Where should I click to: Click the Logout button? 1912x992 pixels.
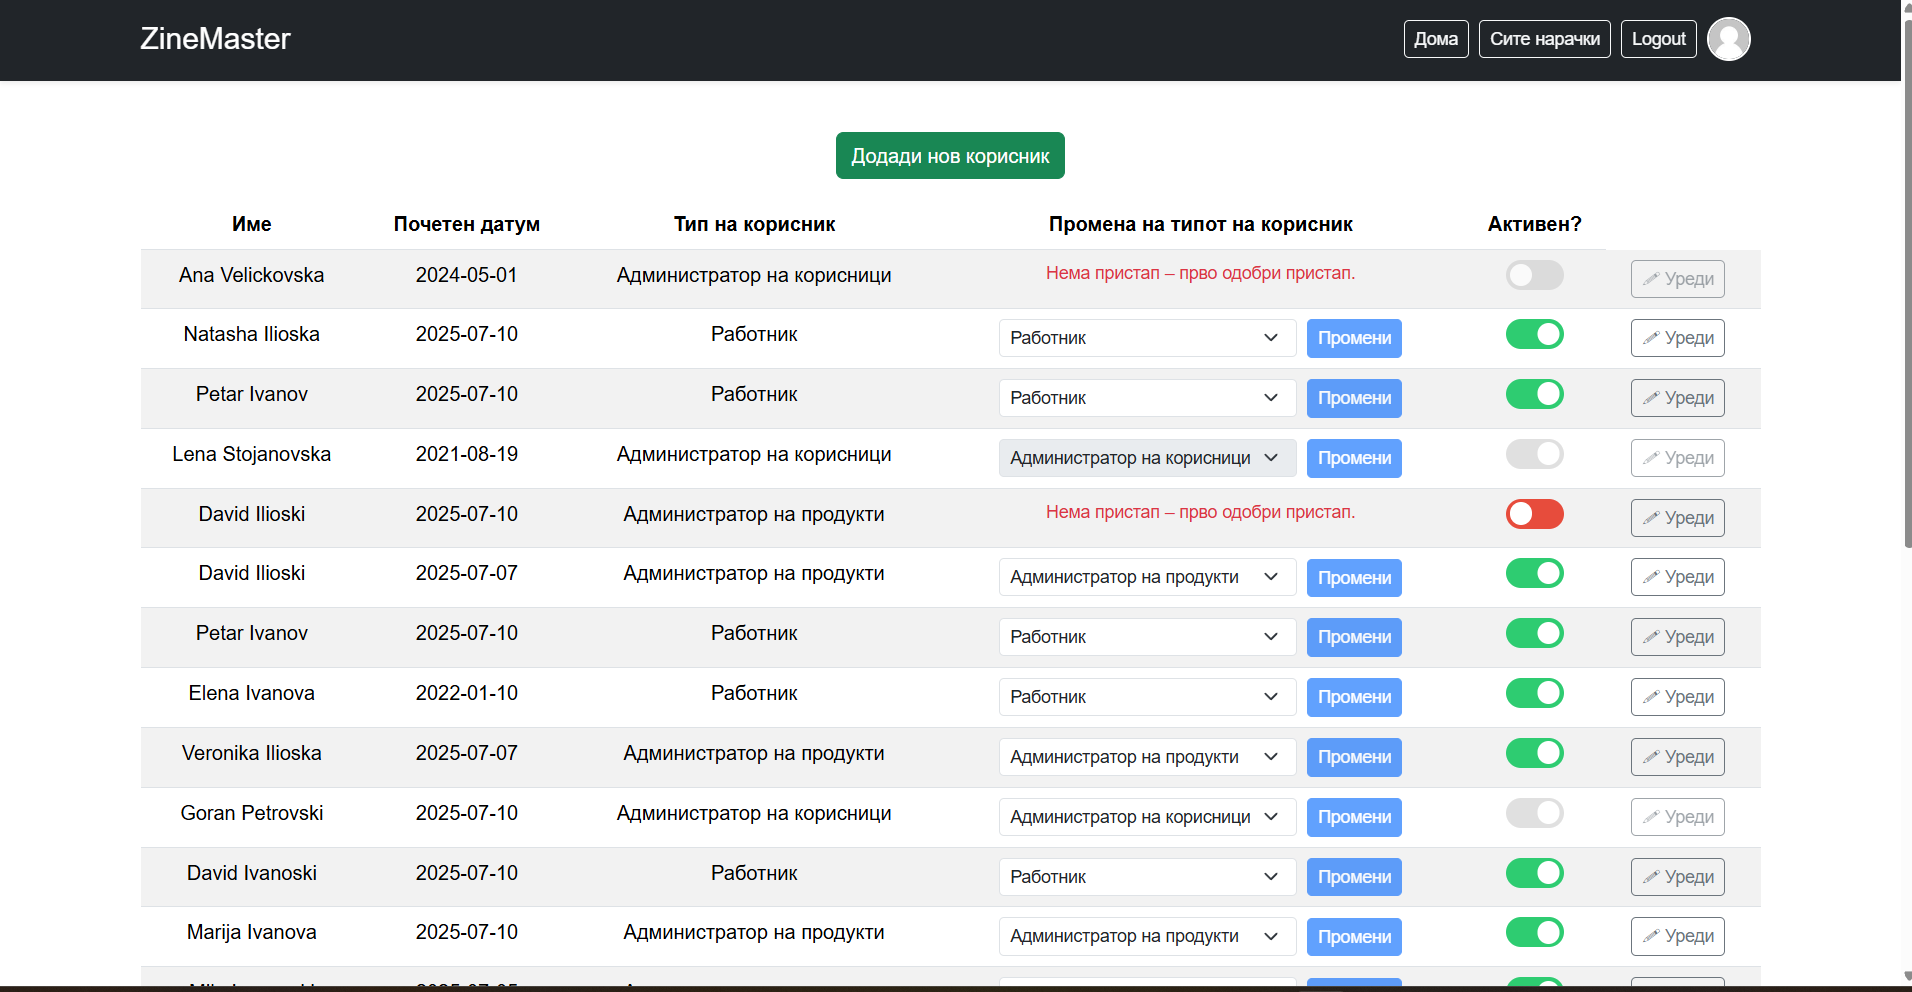point(1658,39)
